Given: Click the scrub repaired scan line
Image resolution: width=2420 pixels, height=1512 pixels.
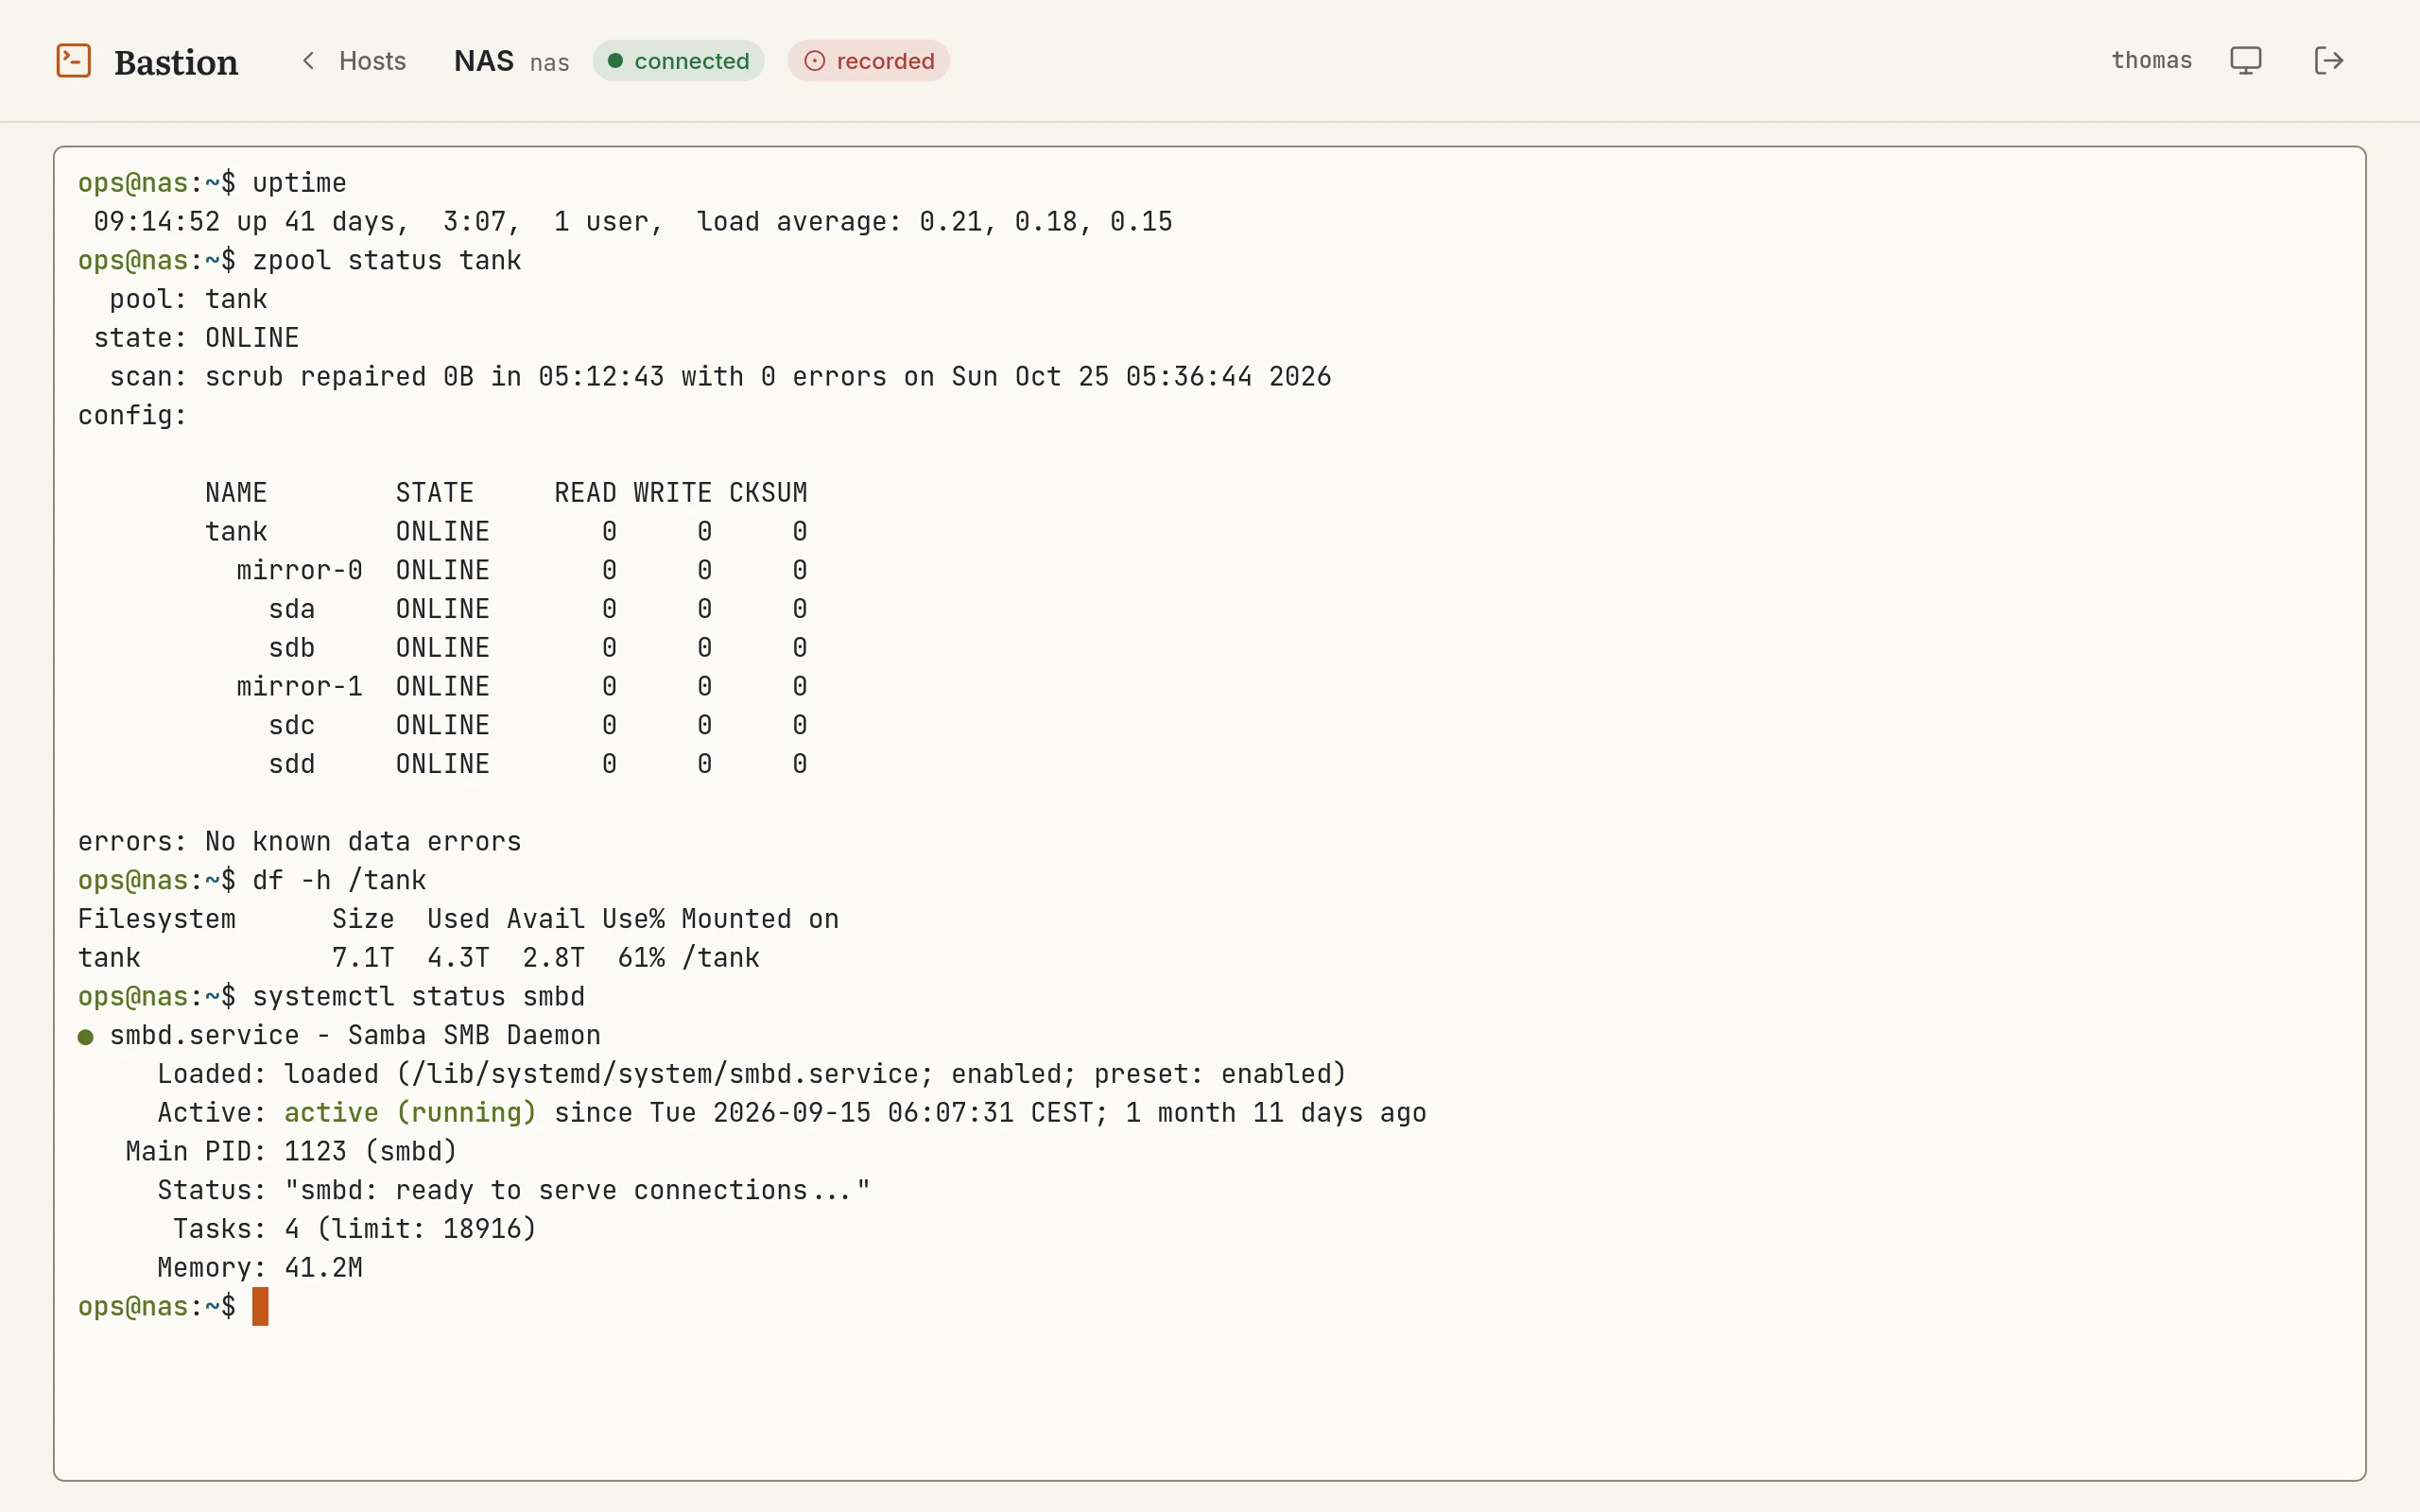Looking at the screenshot, I should [x=720, y=376].
